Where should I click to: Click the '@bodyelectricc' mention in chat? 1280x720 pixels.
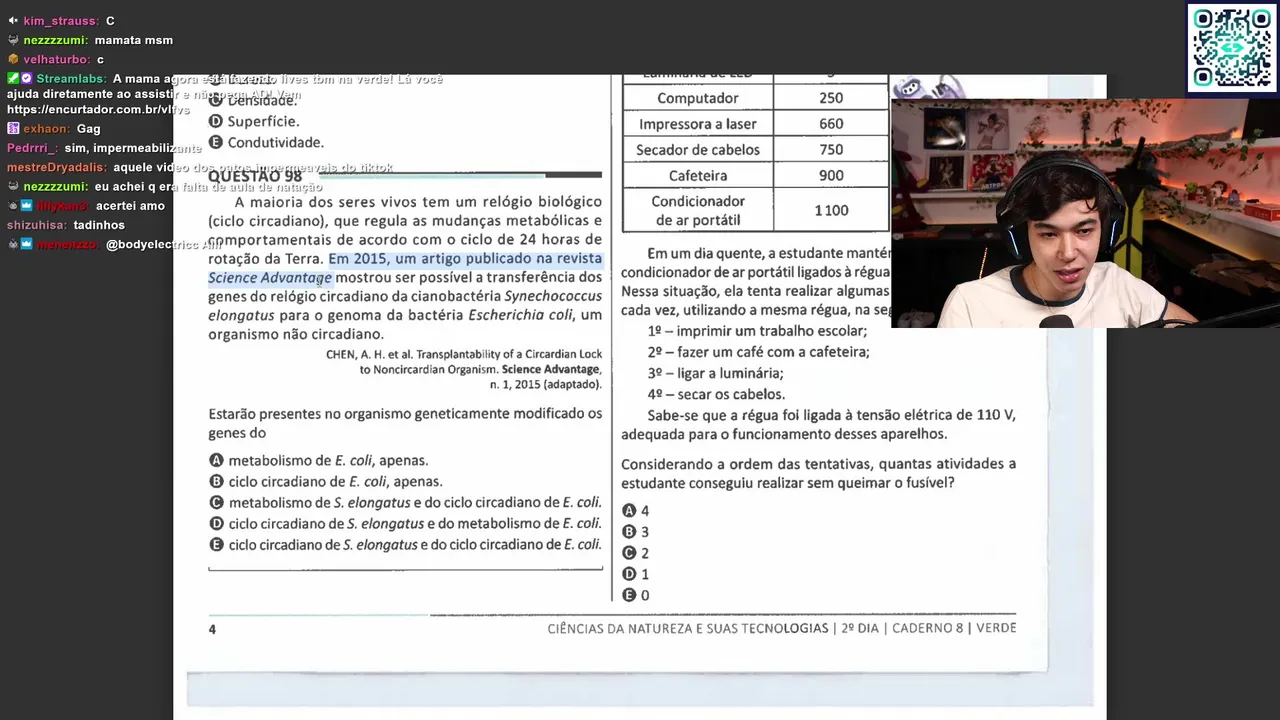tap(154, 245)
